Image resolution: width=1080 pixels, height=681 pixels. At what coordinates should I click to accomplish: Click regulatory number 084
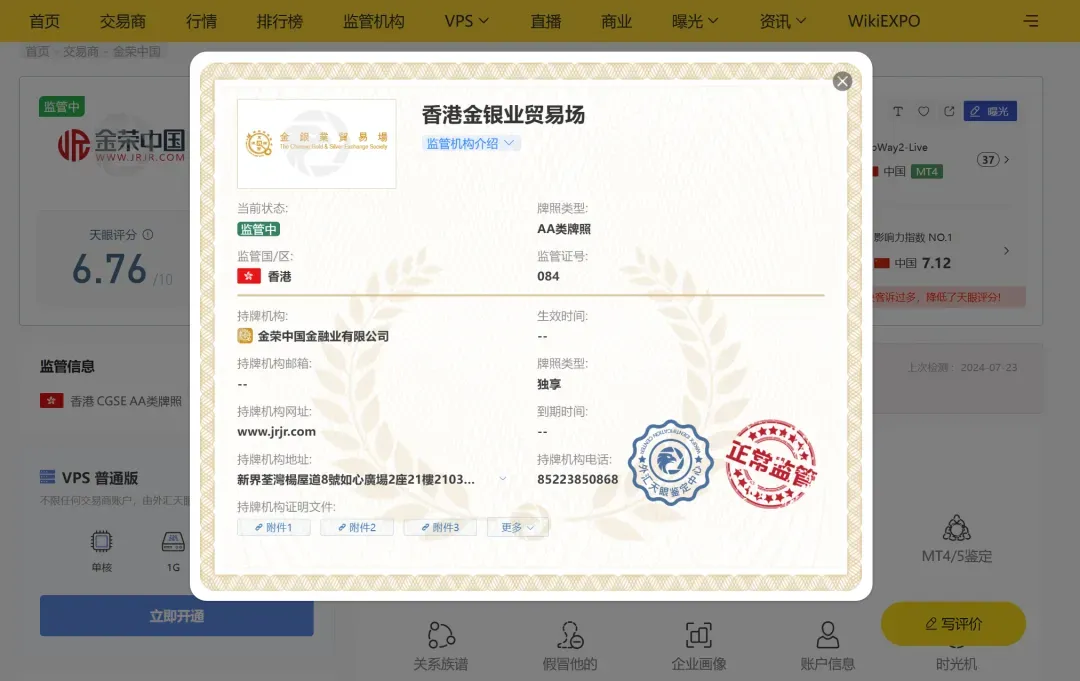[x=548, y=276]
